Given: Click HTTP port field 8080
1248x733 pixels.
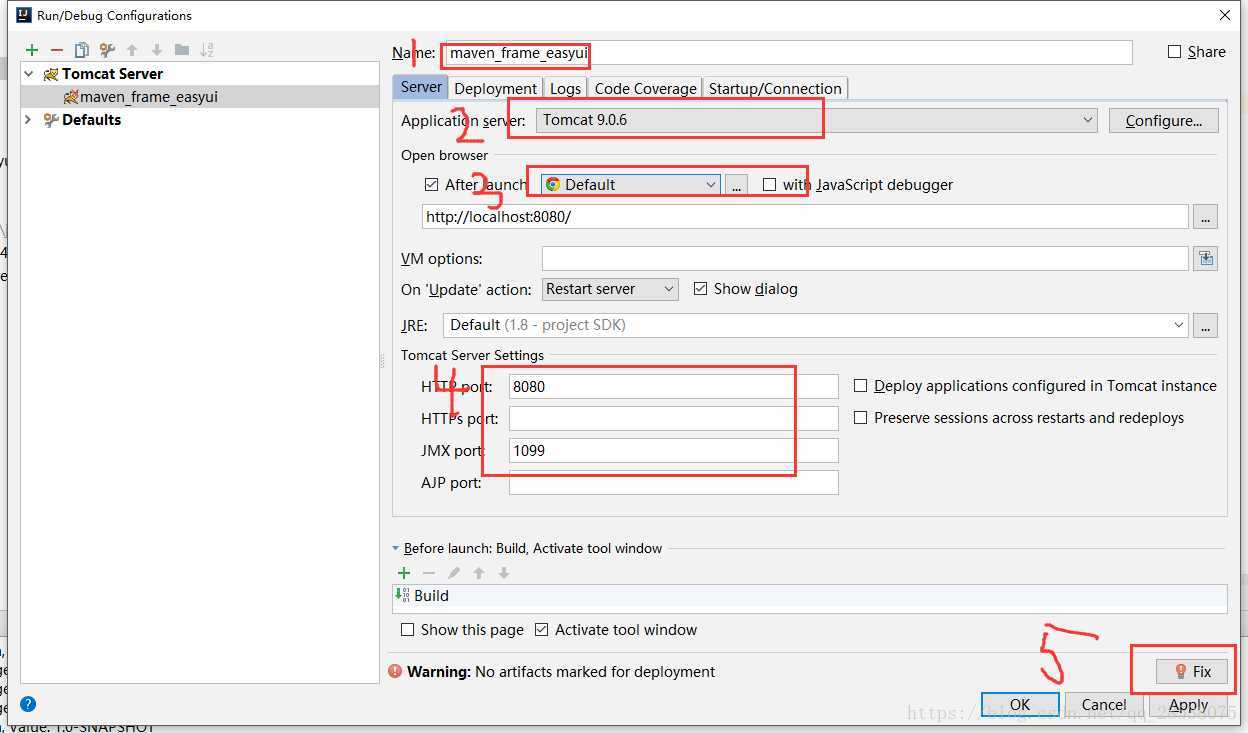Looking at the screenshot, I should pos(673,386).
